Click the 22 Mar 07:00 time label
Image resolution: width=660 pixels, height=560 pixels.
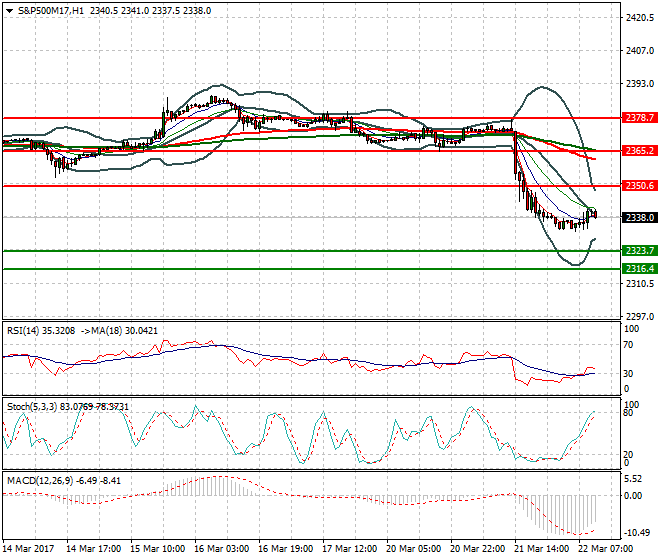point(606,549)
